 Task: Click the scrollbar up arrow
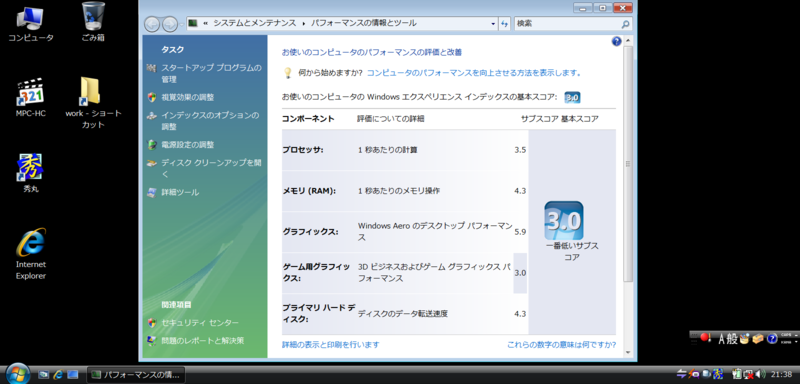[628, 41]
